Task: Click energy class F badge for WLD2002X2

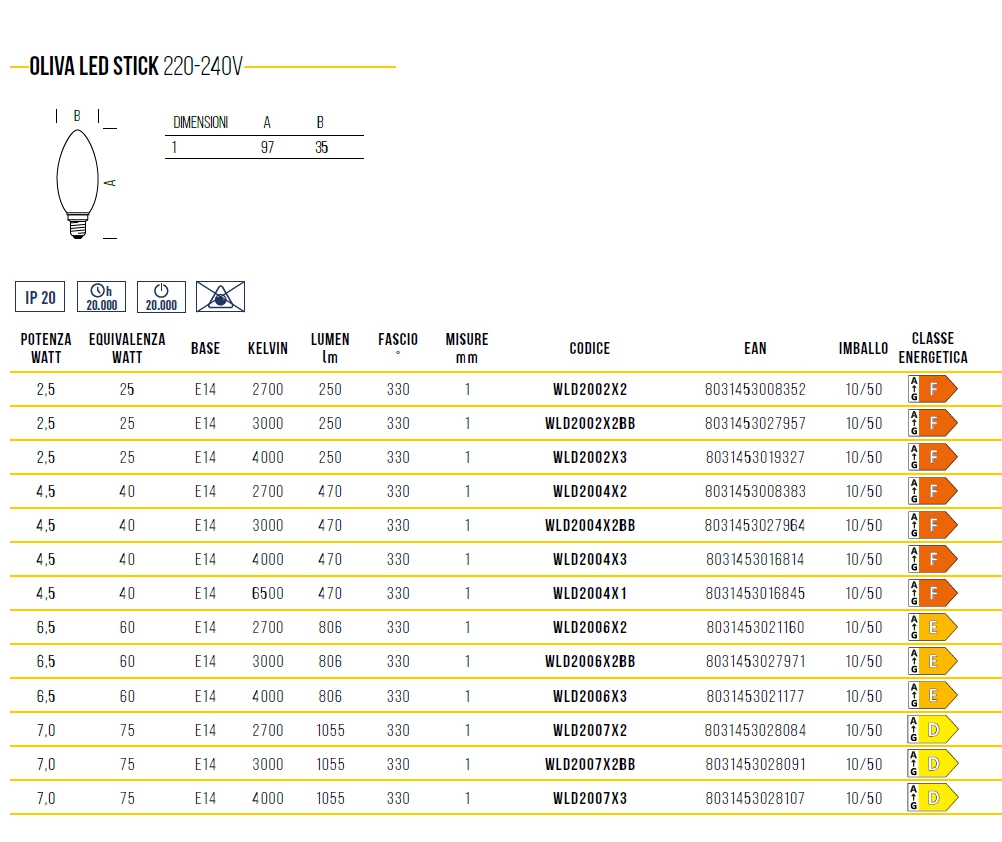Action: (x=932, y=389)
